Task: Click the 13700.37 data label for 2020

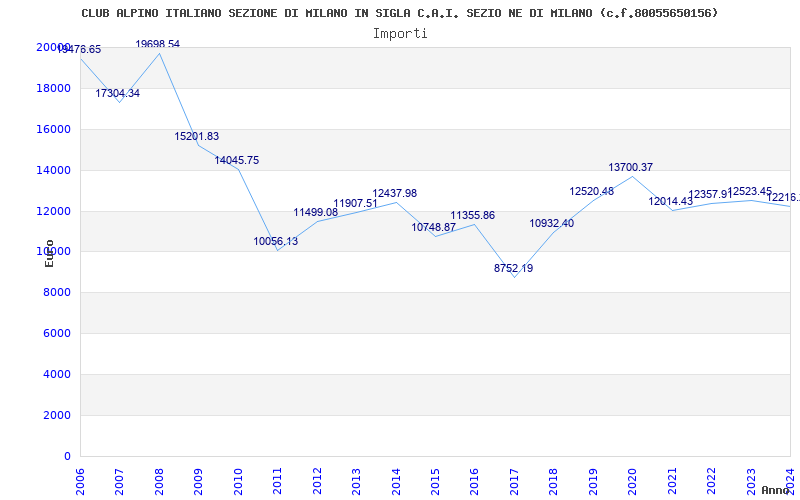Action: (631, 167)
